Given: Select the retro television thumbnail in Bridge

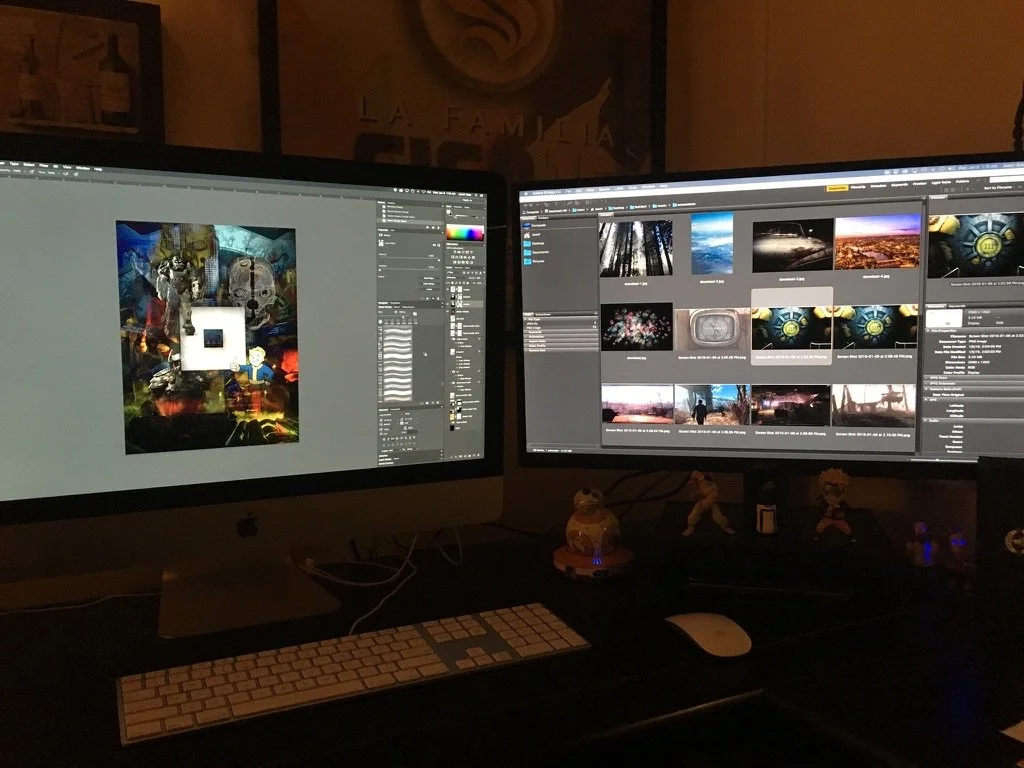Looking at the screenshot, I should pyautogui.click(x=712, y=330).
